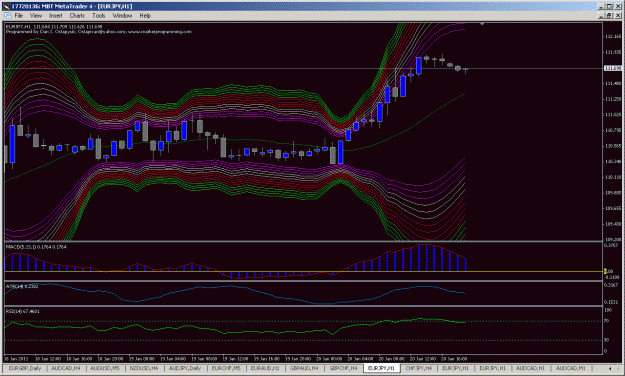
Task: Switch to the GBPAUD,H4 chart tab
Action: click(x=304, y=368)
